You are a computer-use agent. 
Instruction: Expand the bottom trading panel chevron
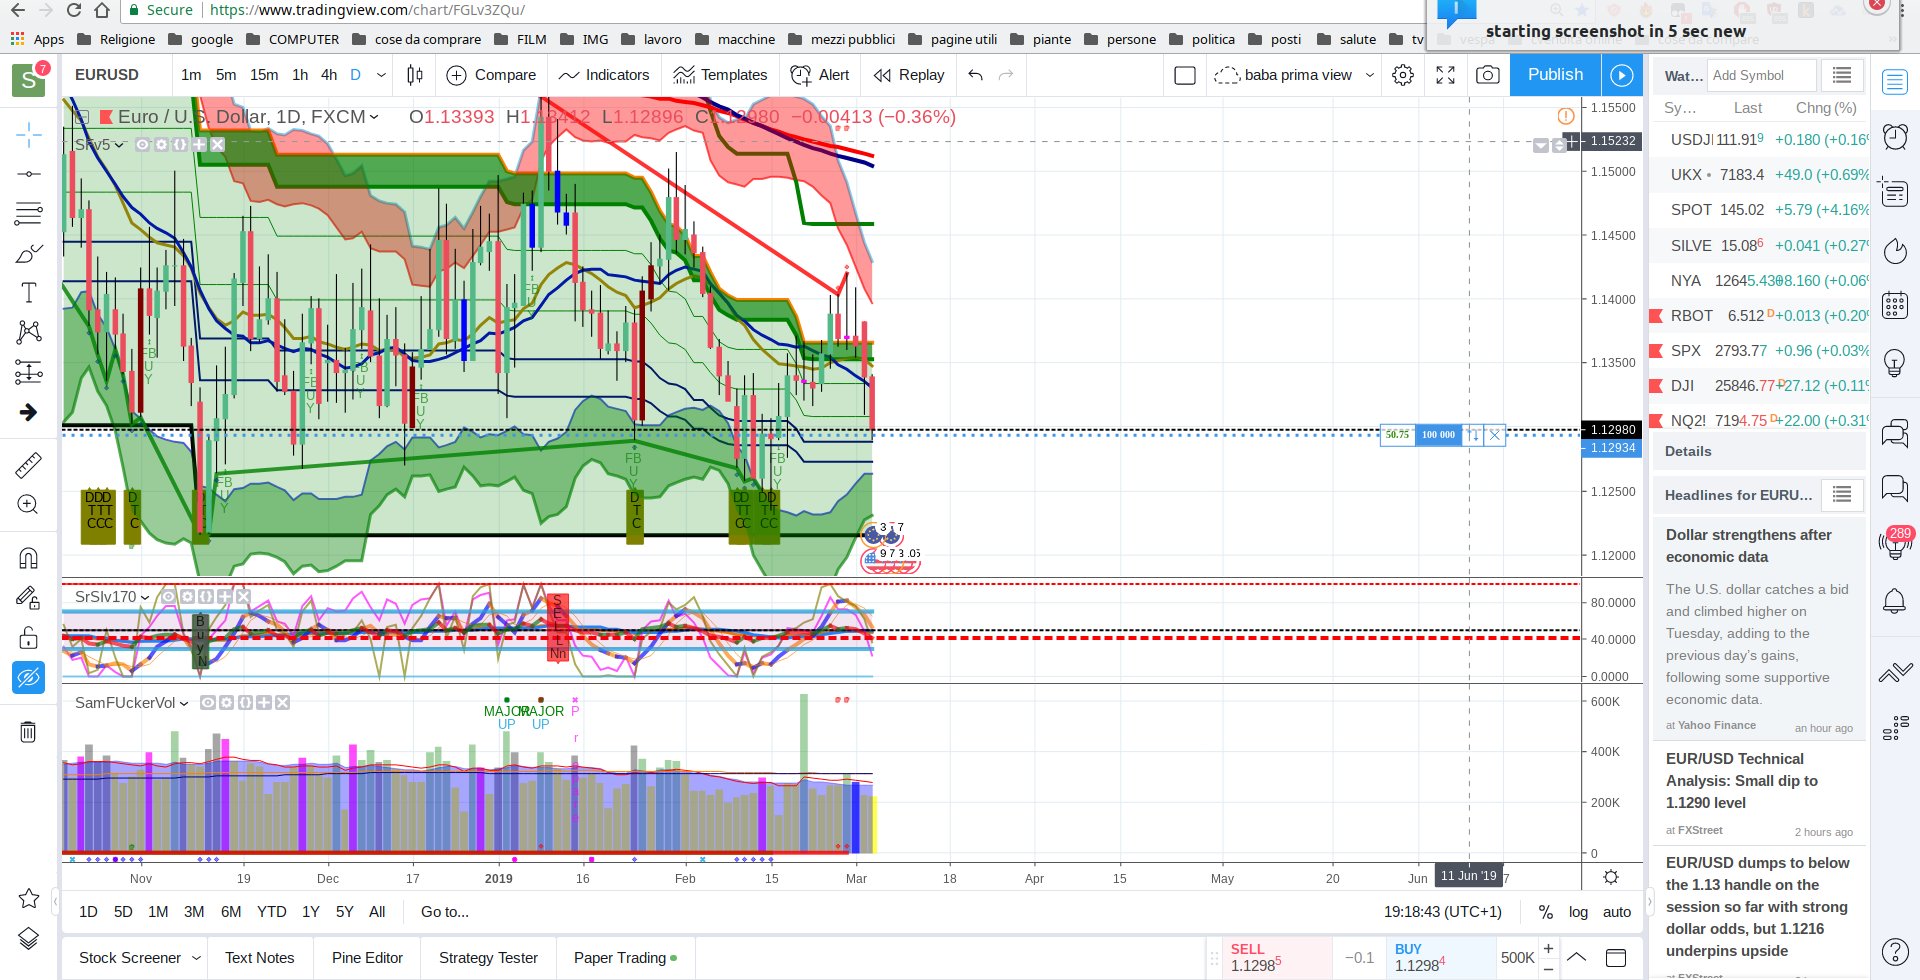[1576, 957]
